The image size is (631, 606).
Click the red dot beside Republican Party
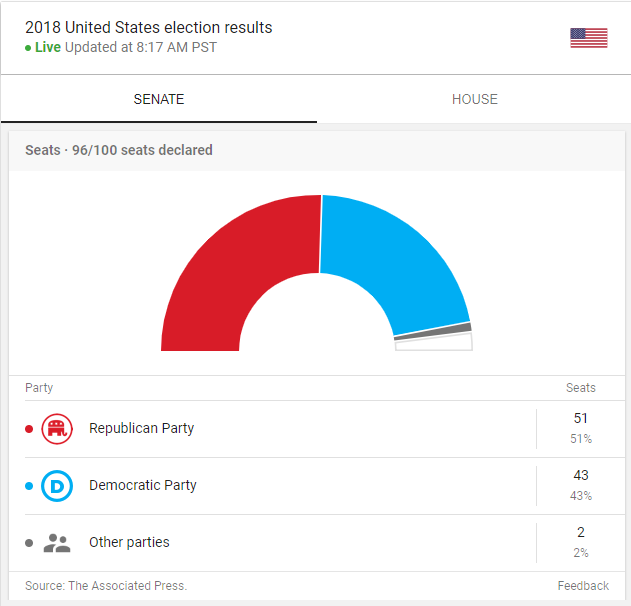(x=29, y=429)
